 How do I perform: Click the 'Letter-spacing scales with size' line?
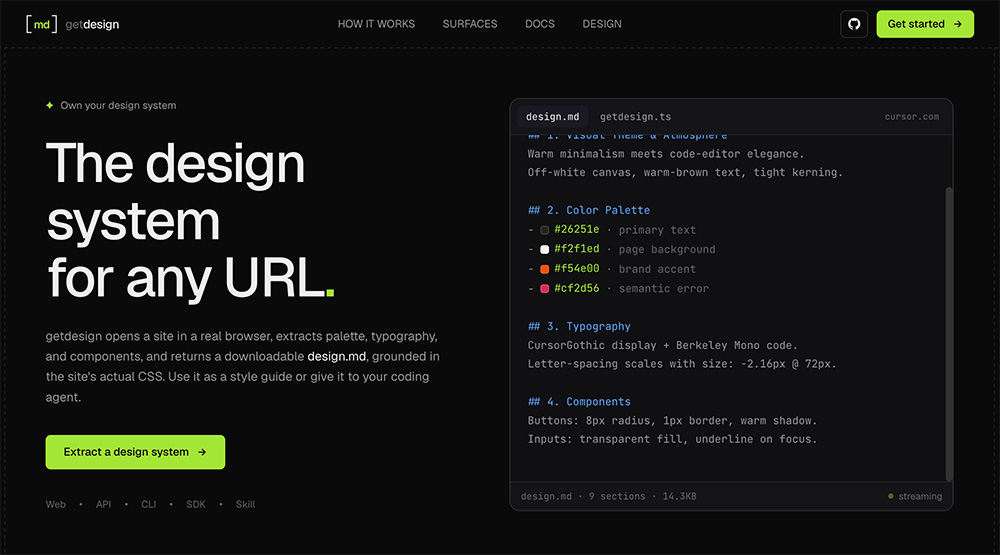(x=682, y=364)
